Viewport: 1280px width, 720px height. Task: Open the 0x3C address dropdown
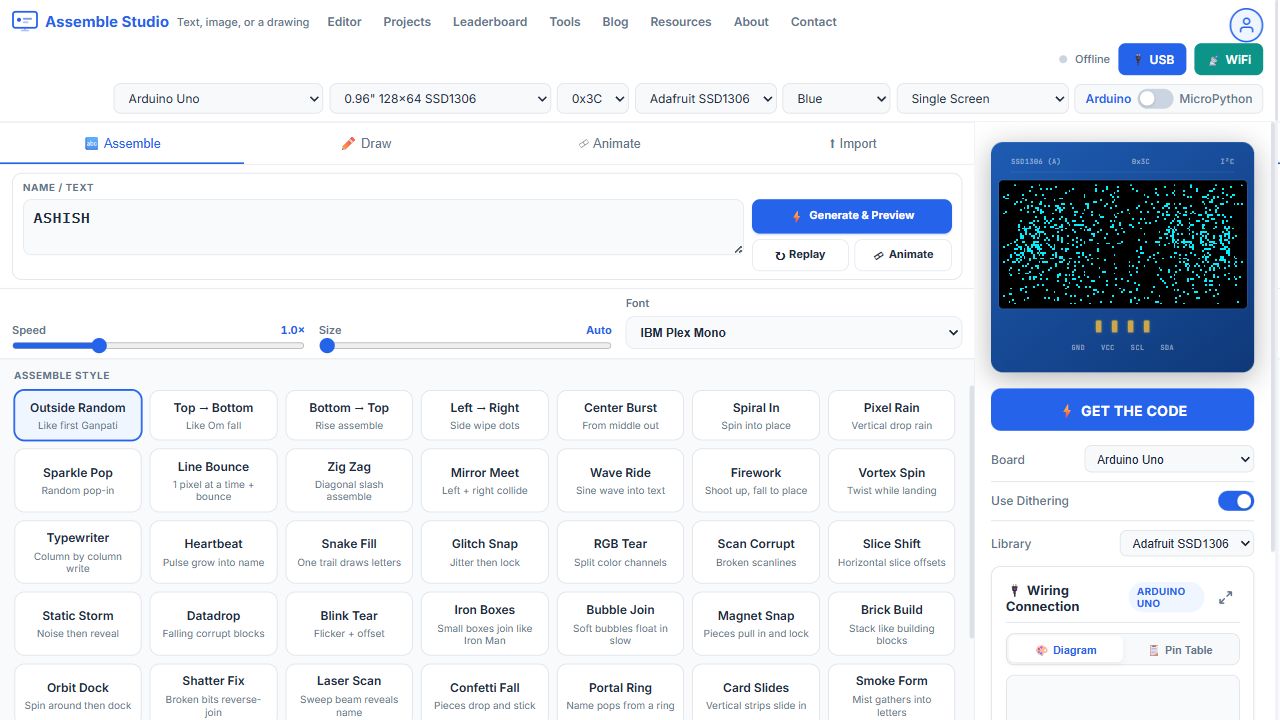coord(593,99)
